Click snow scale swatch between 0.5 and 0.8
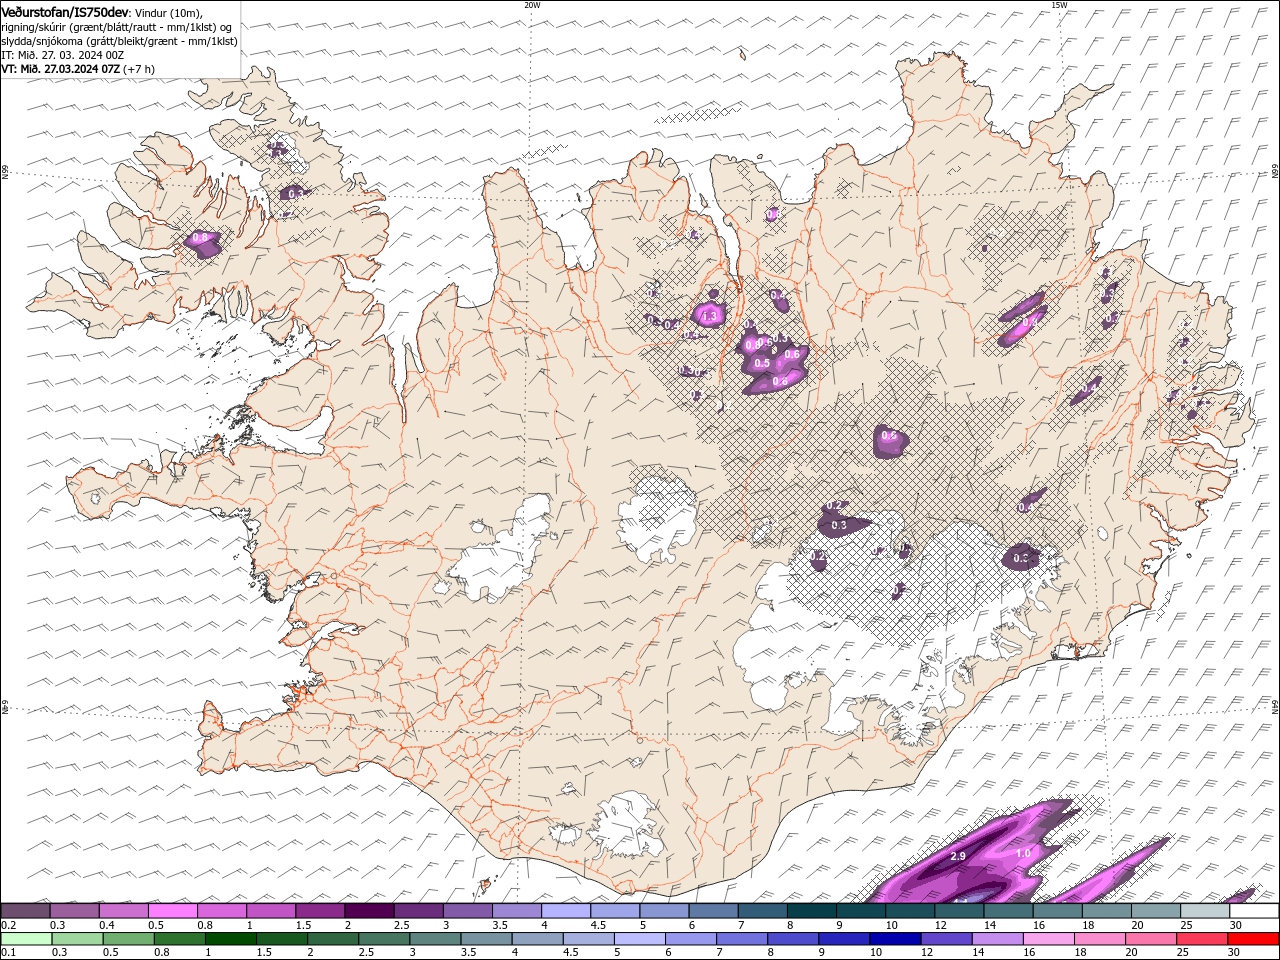Viewport: 1280px width, 960px height. click(x=172, y=911)
